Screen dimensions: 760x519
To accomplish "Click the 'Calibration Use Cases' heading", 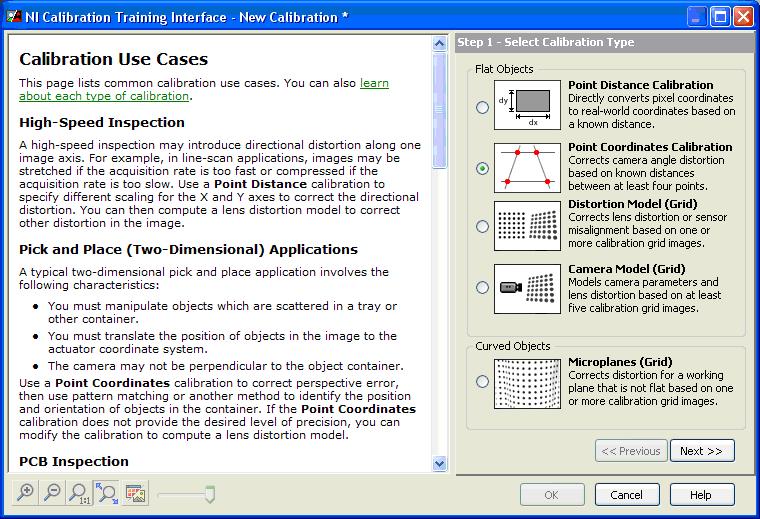I will [x=113, y=59].
